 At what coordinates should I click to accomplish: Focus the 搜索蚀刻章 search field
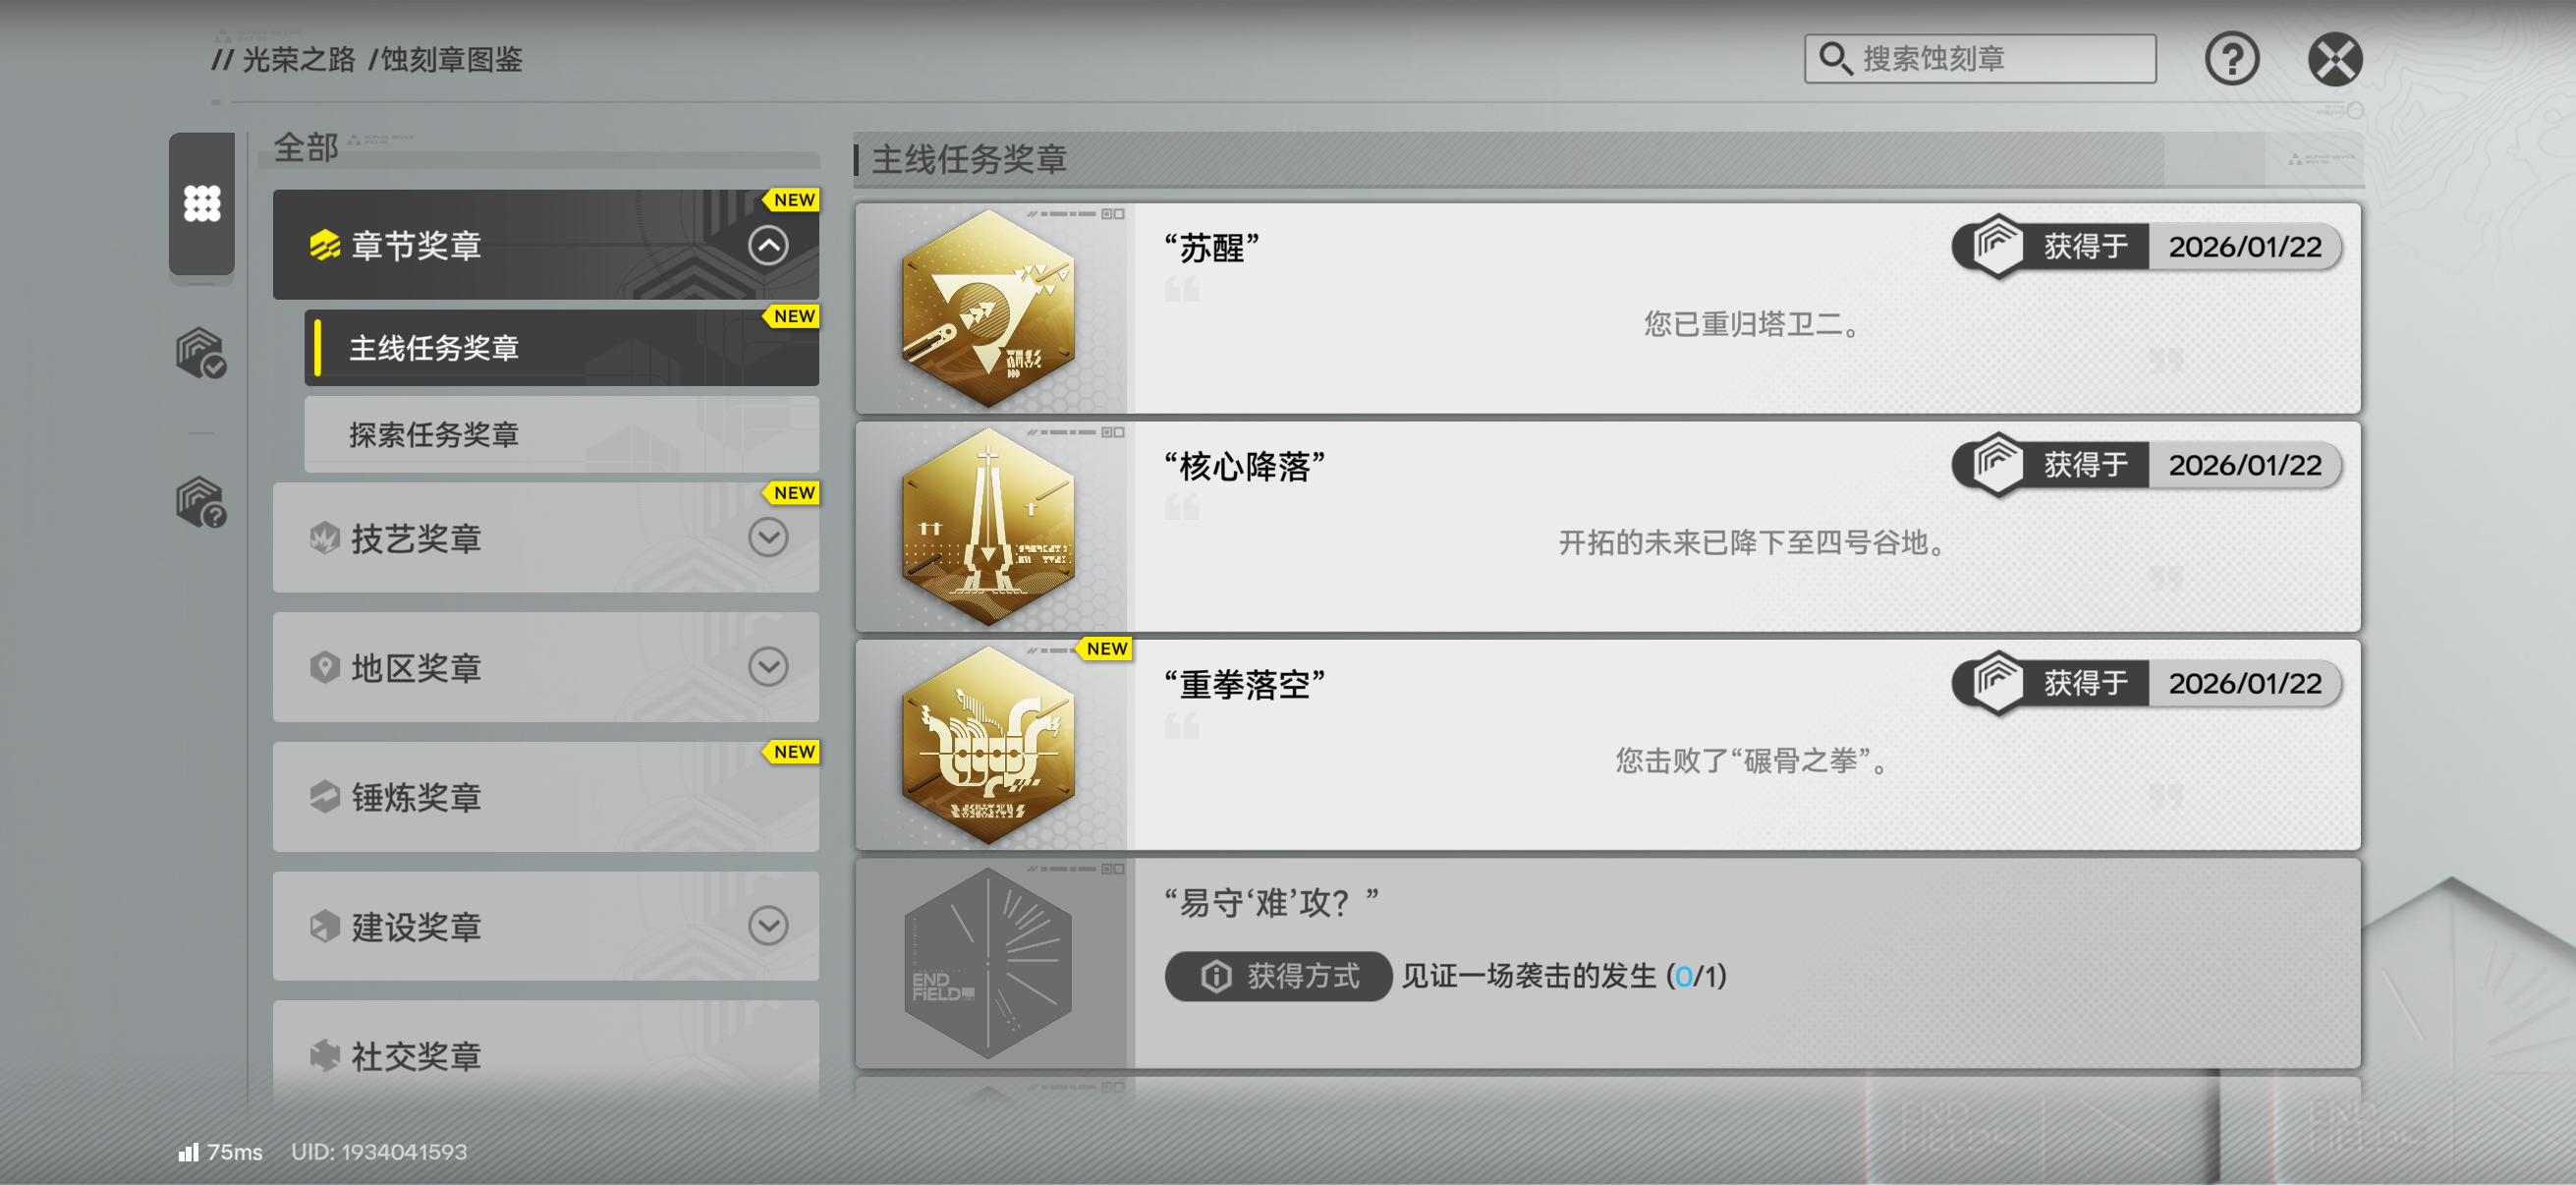(x=1979, y=59)
